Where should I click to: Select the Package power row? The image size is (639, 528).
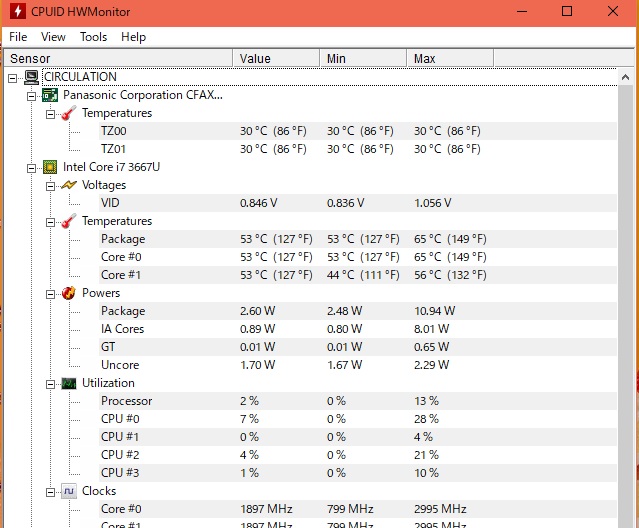click(x=358, y=311)
